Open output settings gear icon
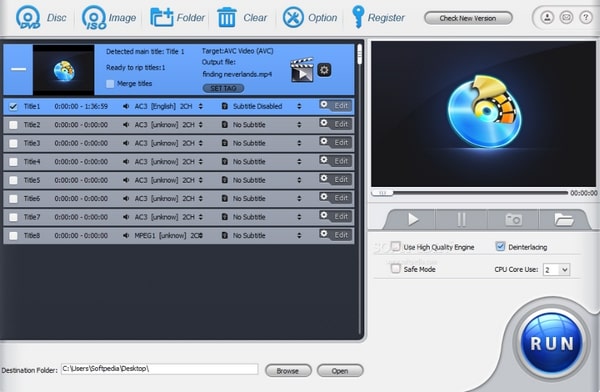This screenshot has height=392, width=600. [324, 70]
